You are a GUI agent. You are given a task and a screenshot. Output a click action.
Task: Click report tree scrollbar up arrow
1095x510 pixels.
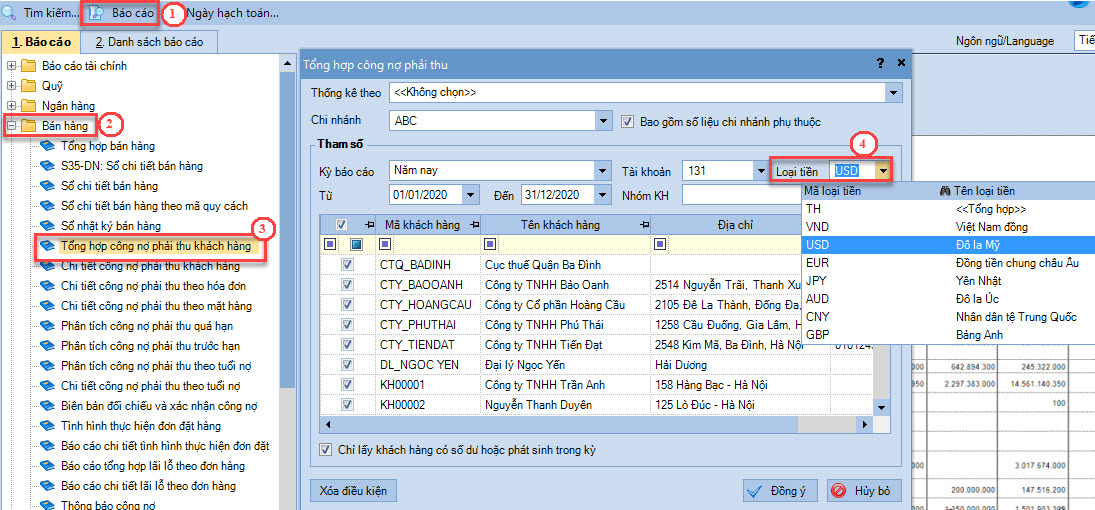click(x=286, y=64)
